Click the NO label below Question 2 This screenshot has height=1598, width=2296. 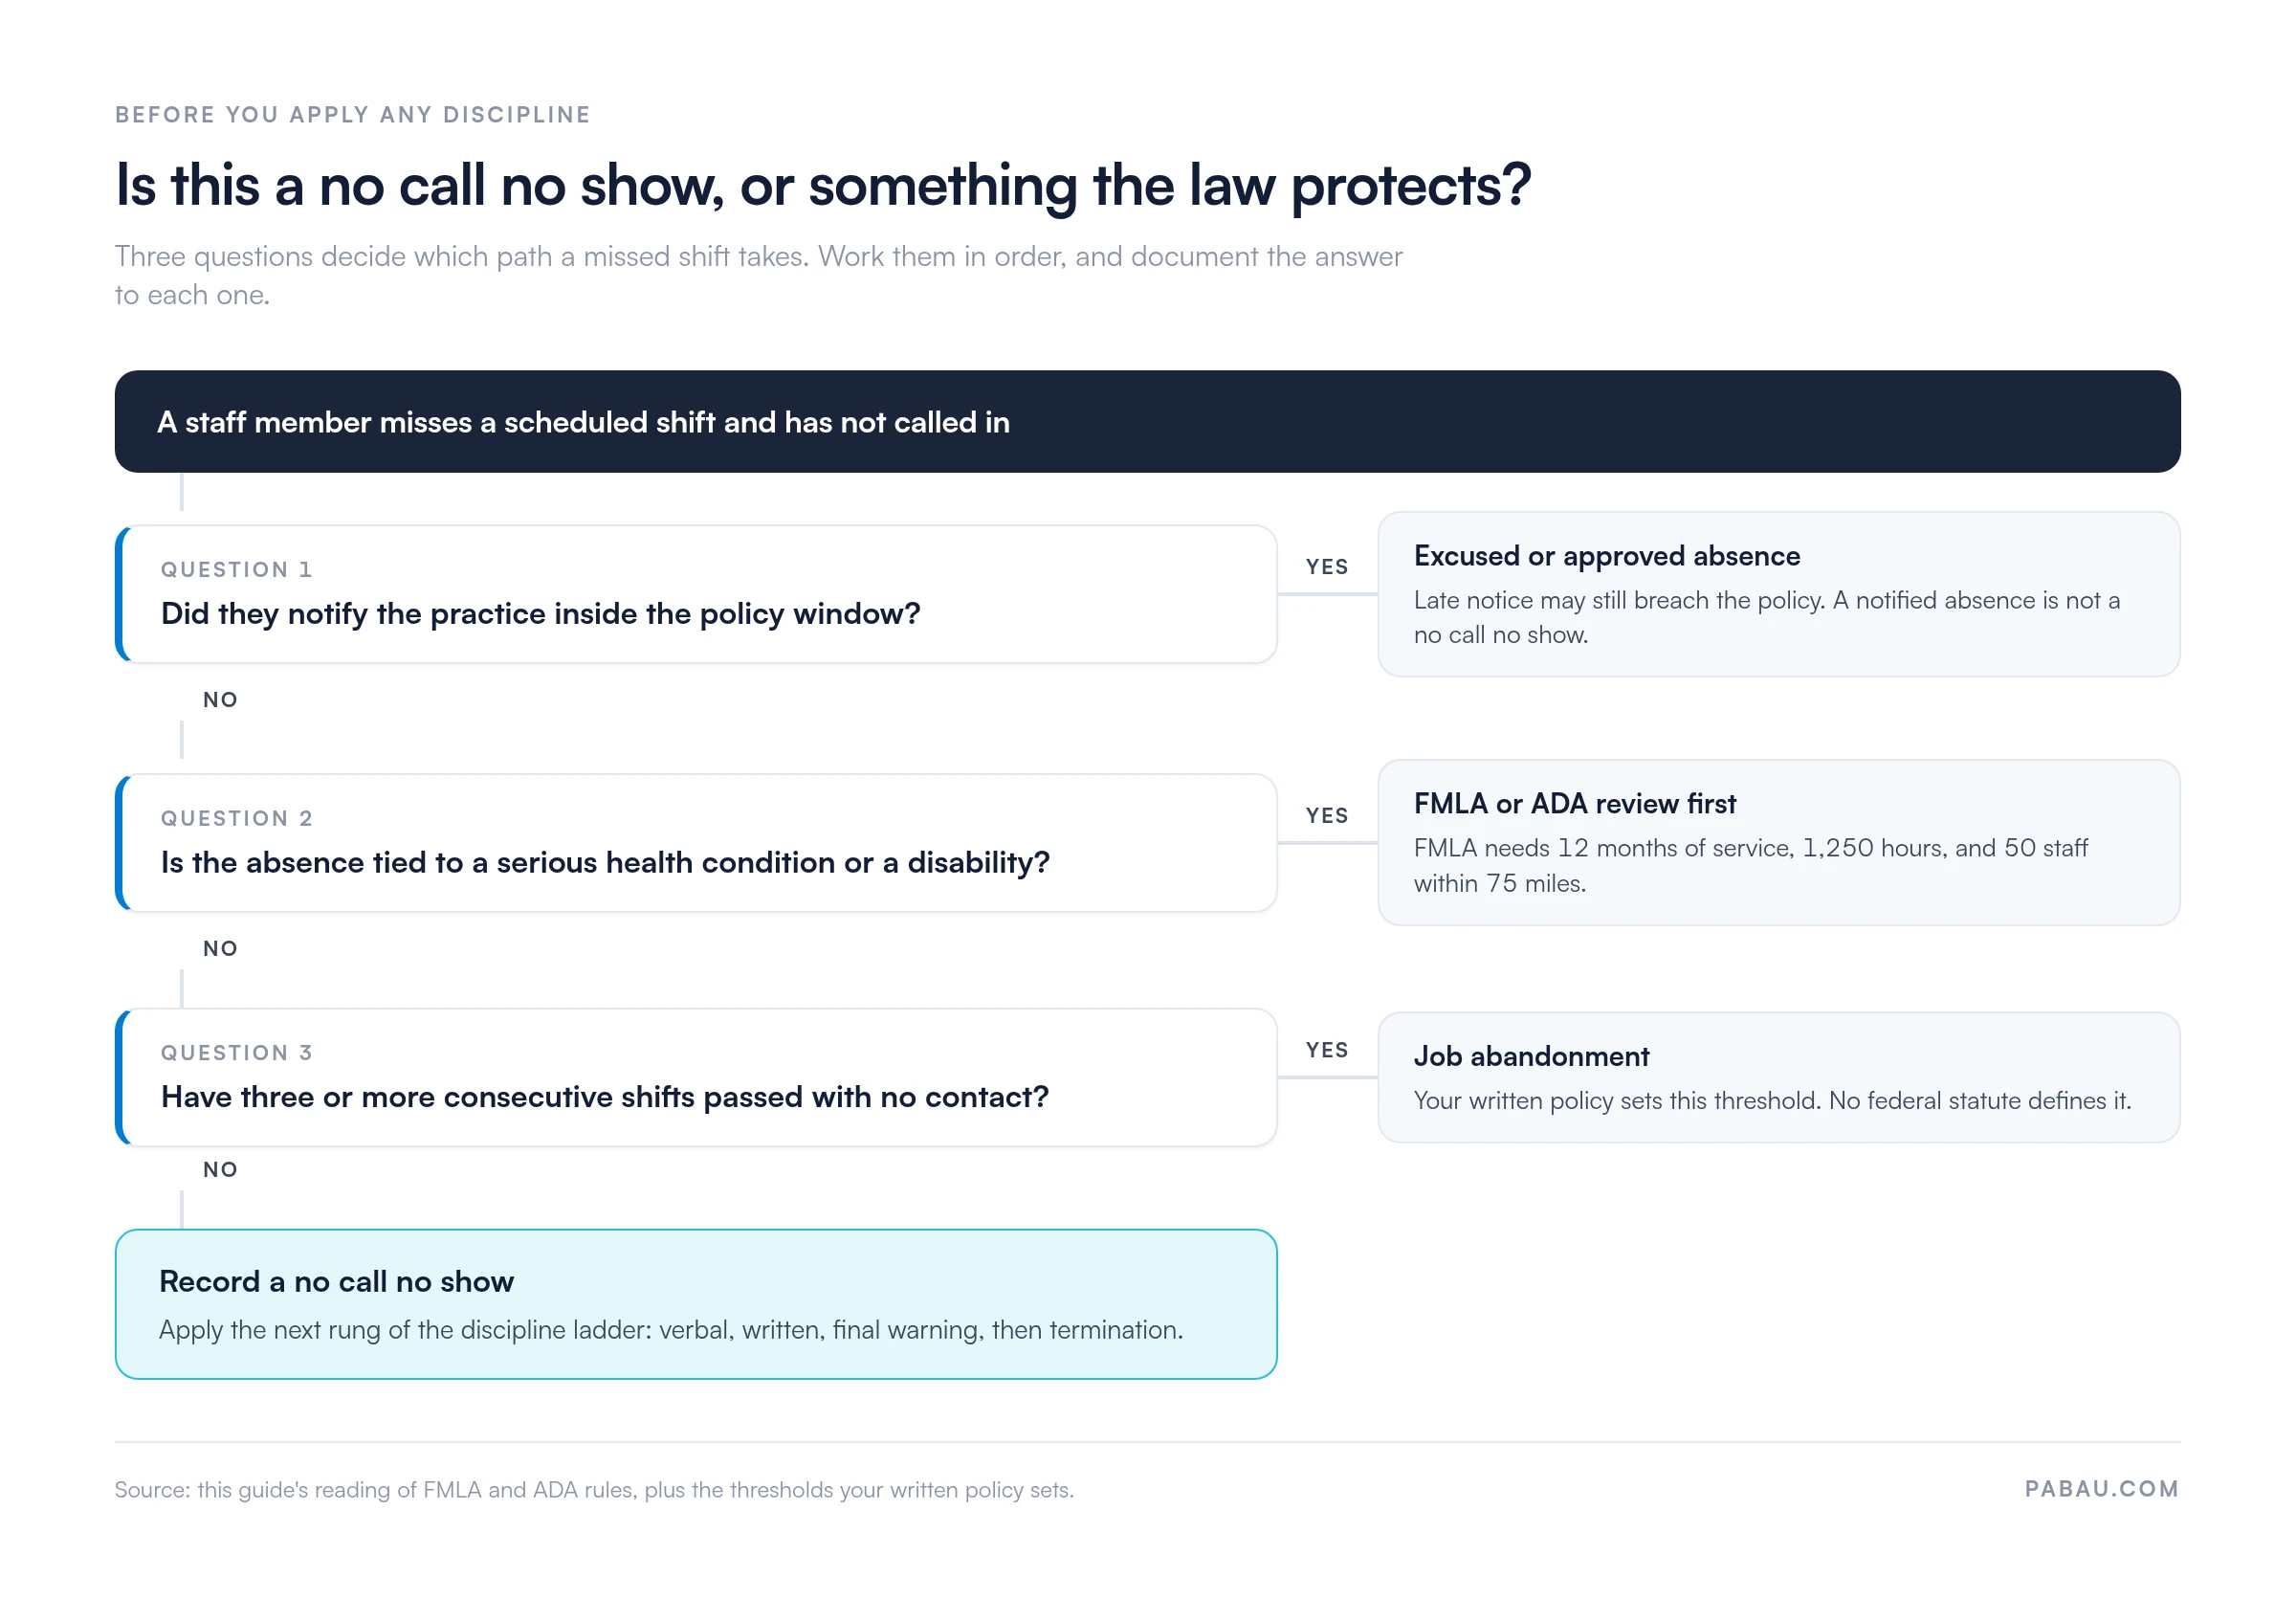click(x=220, y=948)
